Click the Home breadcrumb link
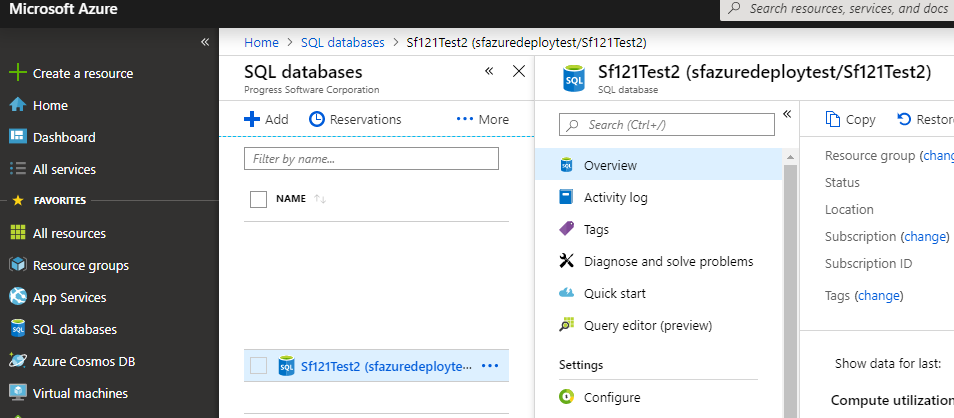The width and height of the screenshot is (954, 418). click(261, 42)
